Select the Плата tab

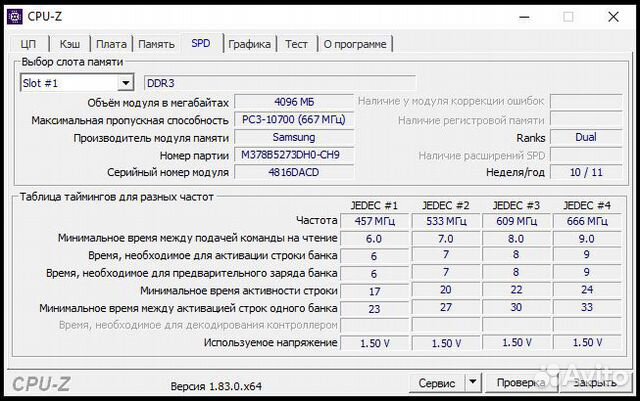click(112, 44)
